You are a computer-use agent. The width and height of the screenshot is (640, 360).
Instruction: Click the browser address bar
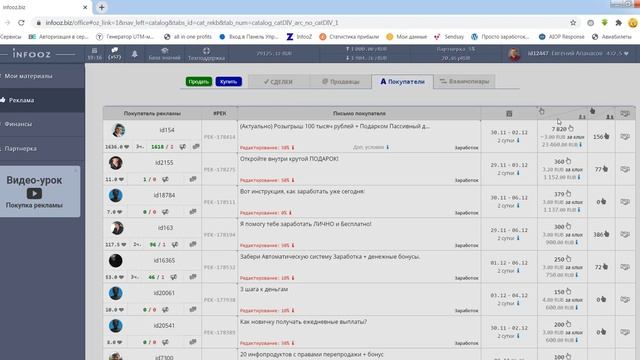pyautogui.click(x=302, y=23)
